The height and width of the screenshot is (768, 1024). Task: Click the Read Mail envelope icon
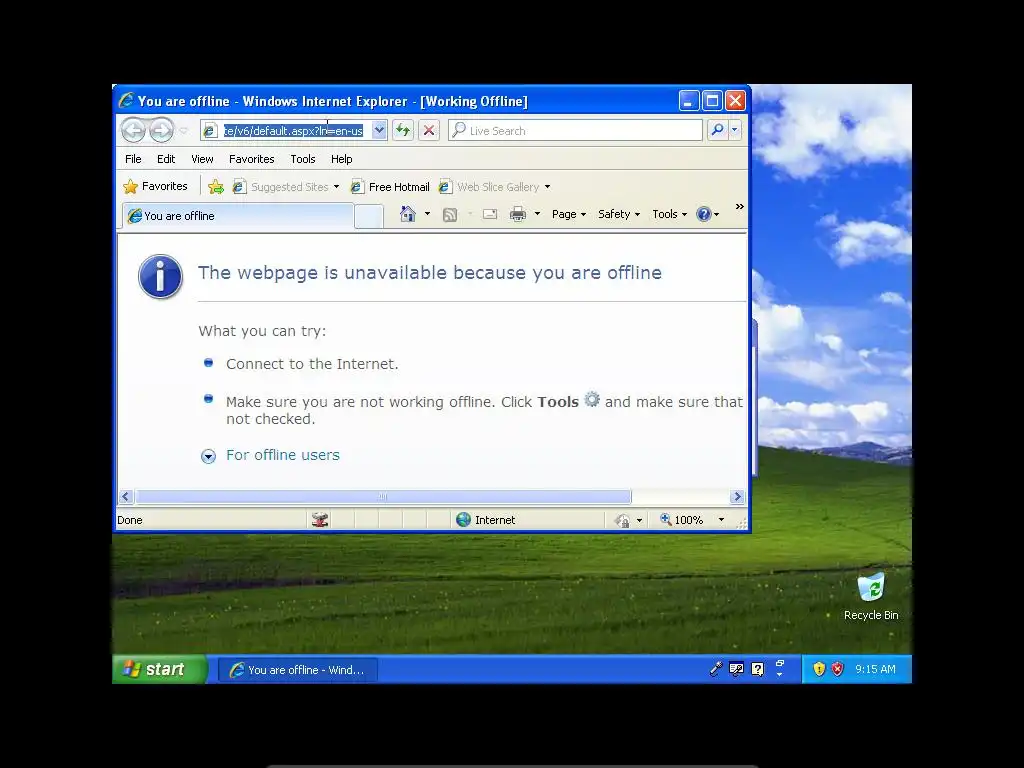pos(490,214)
